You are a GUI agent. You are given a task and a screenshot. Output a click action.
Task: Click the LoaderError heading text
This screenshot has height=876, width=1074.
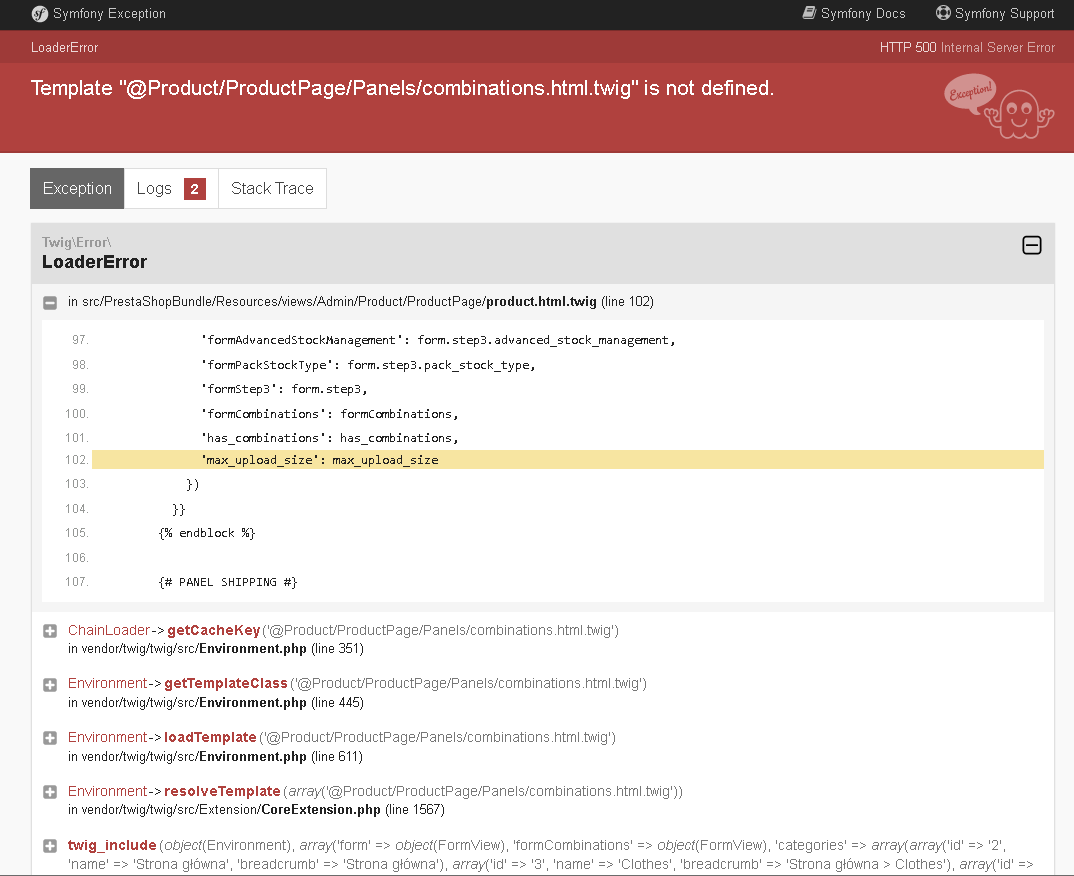[95, 262]
